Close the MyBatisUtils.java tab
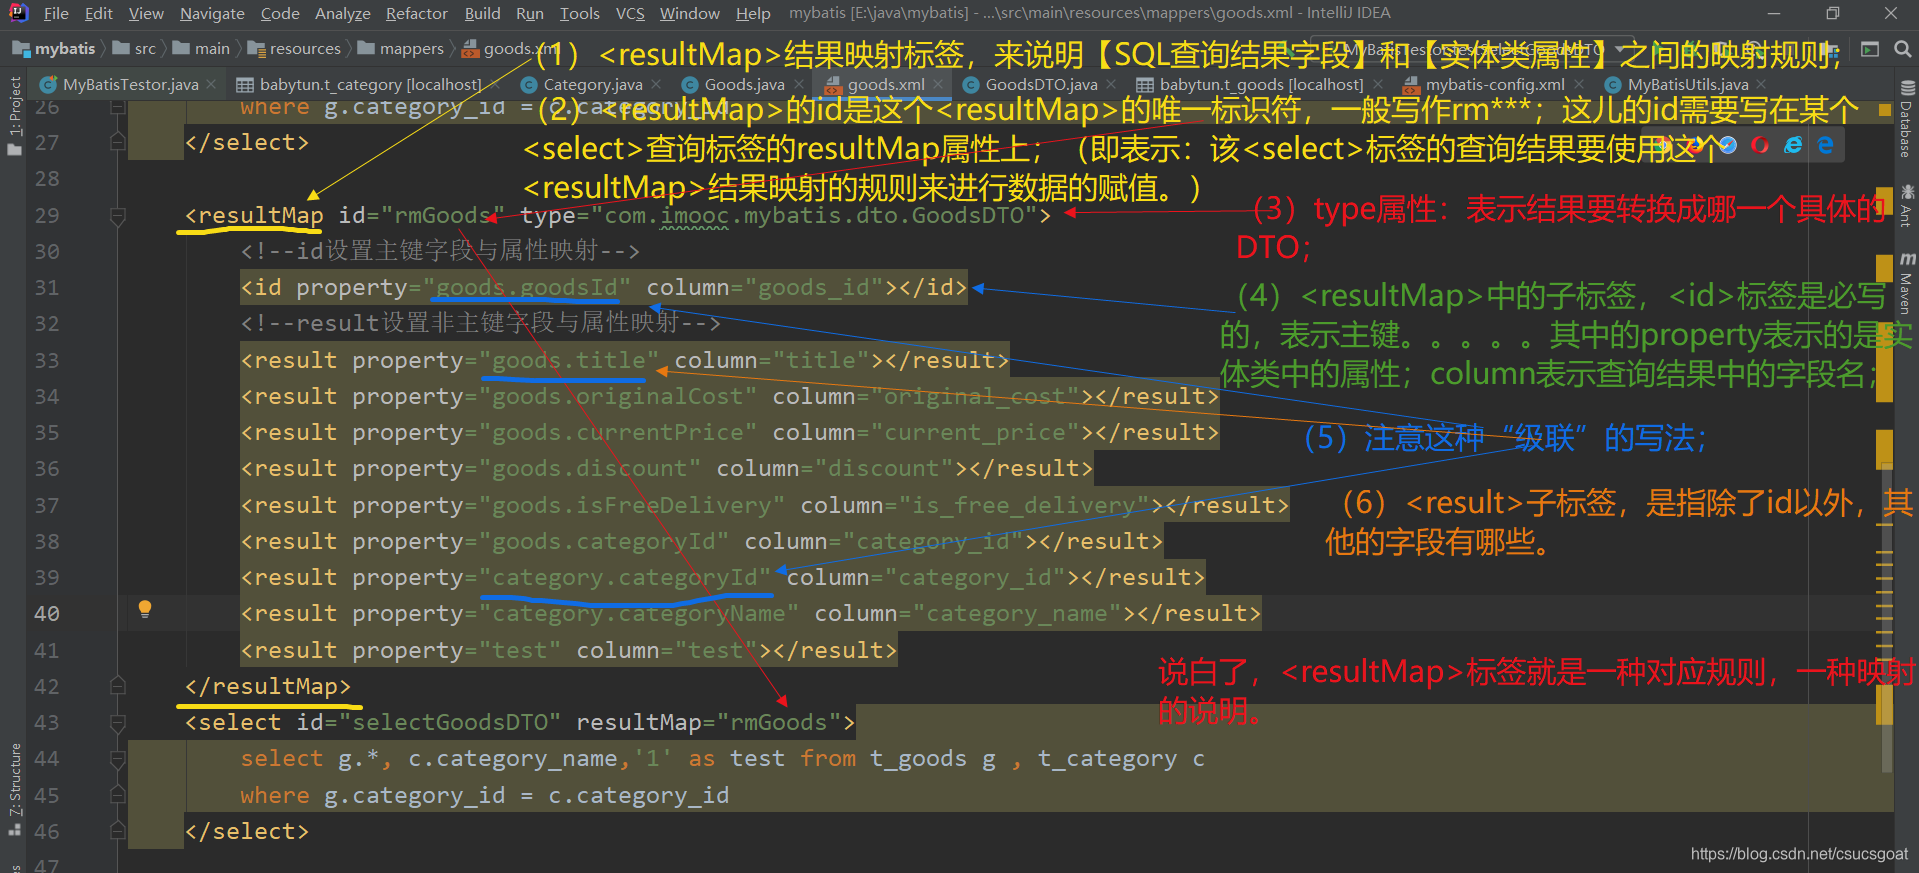Screen dimensions: 1919x873 point(1761,85)
